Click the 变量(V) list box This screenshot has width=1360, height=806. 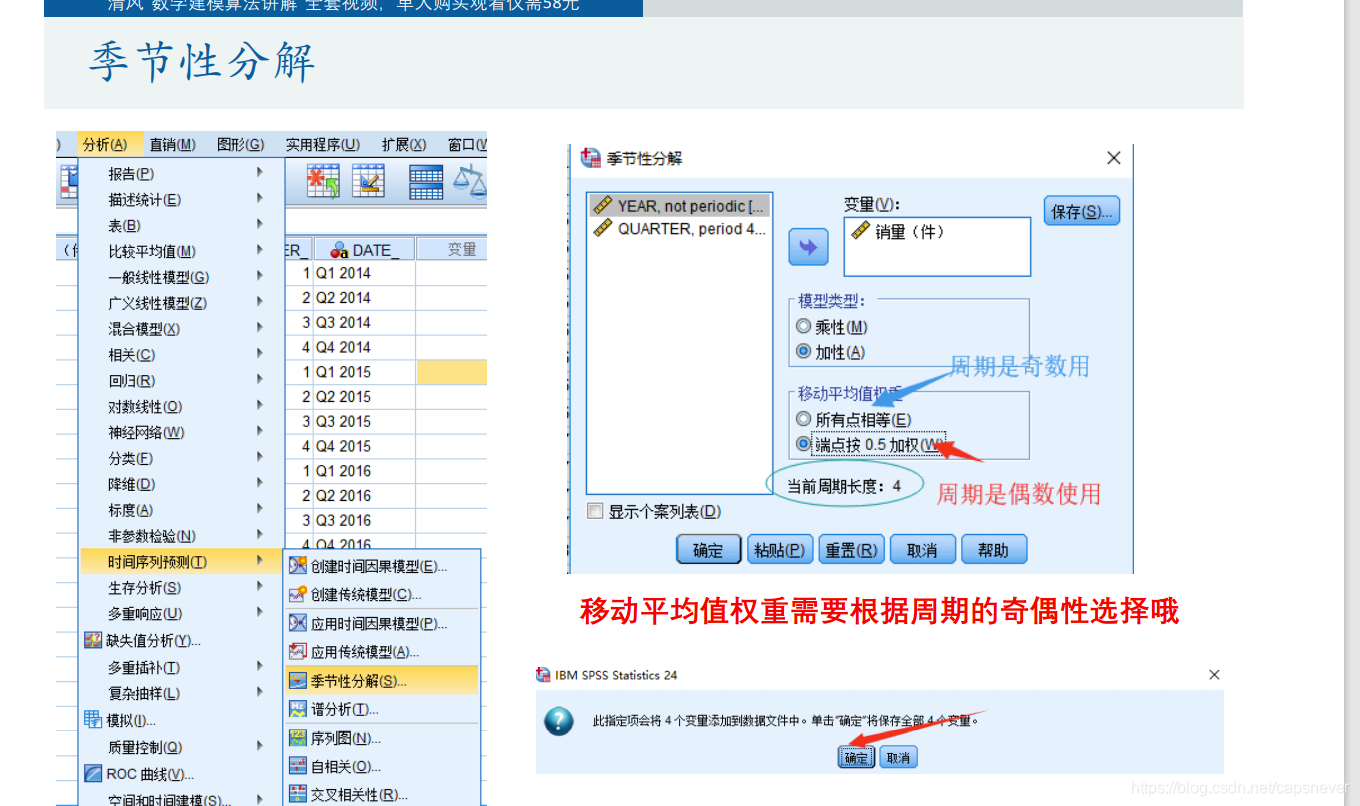pyautogui.click(x=937, y=246)
